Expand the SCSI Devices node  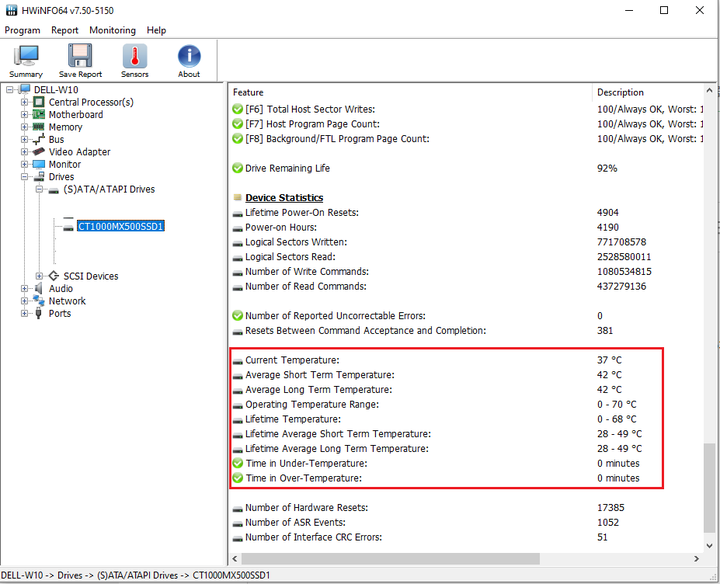[x=39, y=276]
